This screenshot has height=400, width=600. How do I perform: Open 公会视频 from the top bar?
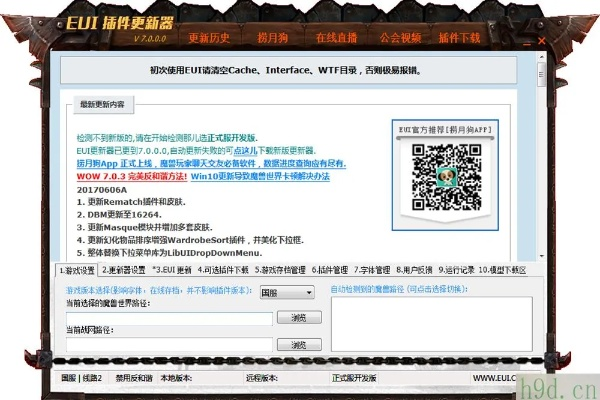coord(399,39)
